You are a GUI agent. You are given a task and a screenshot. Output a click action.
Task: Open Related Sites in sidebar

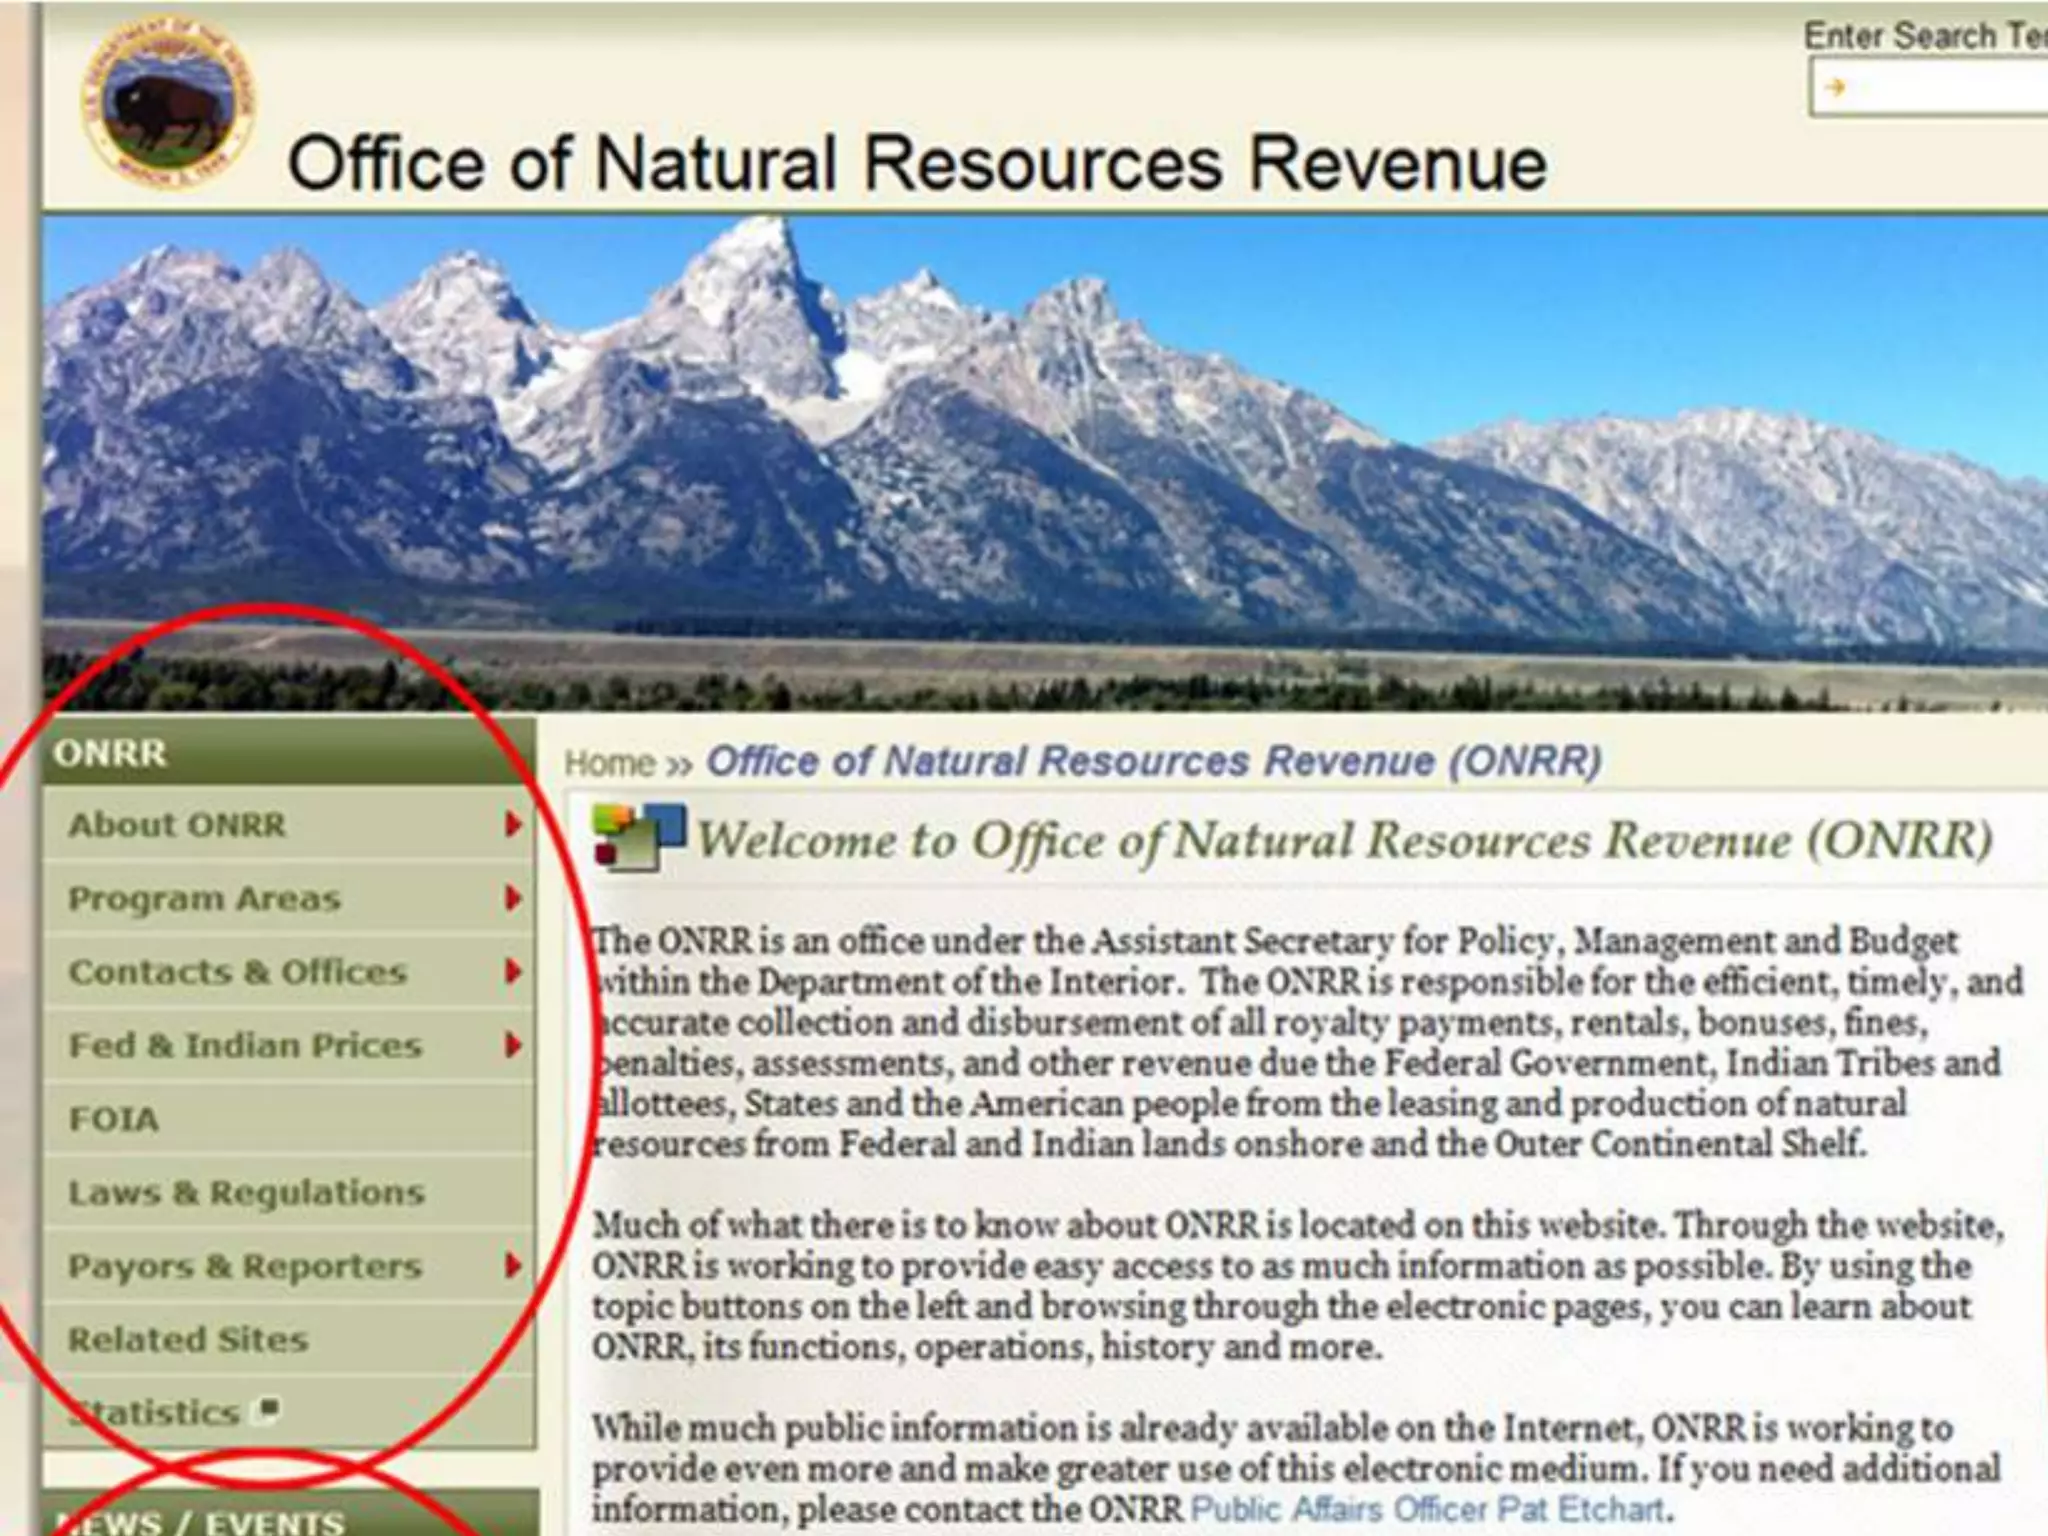[x=187, y=1339]
